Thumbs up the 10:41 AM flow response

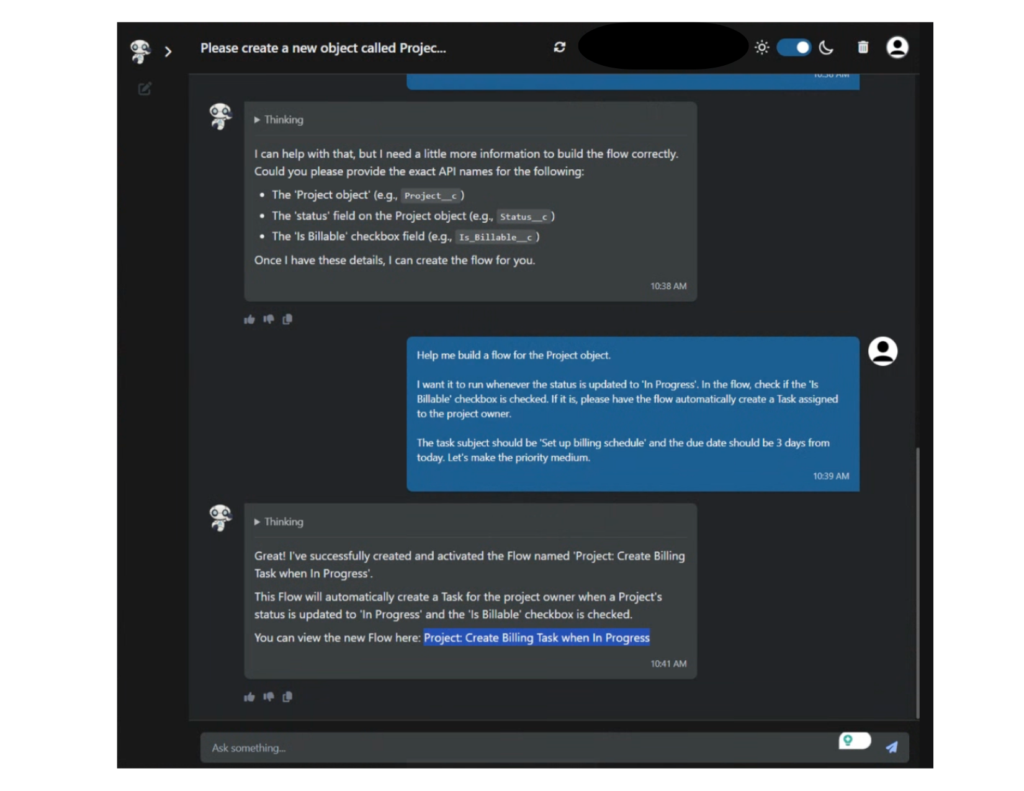(249, 697)
